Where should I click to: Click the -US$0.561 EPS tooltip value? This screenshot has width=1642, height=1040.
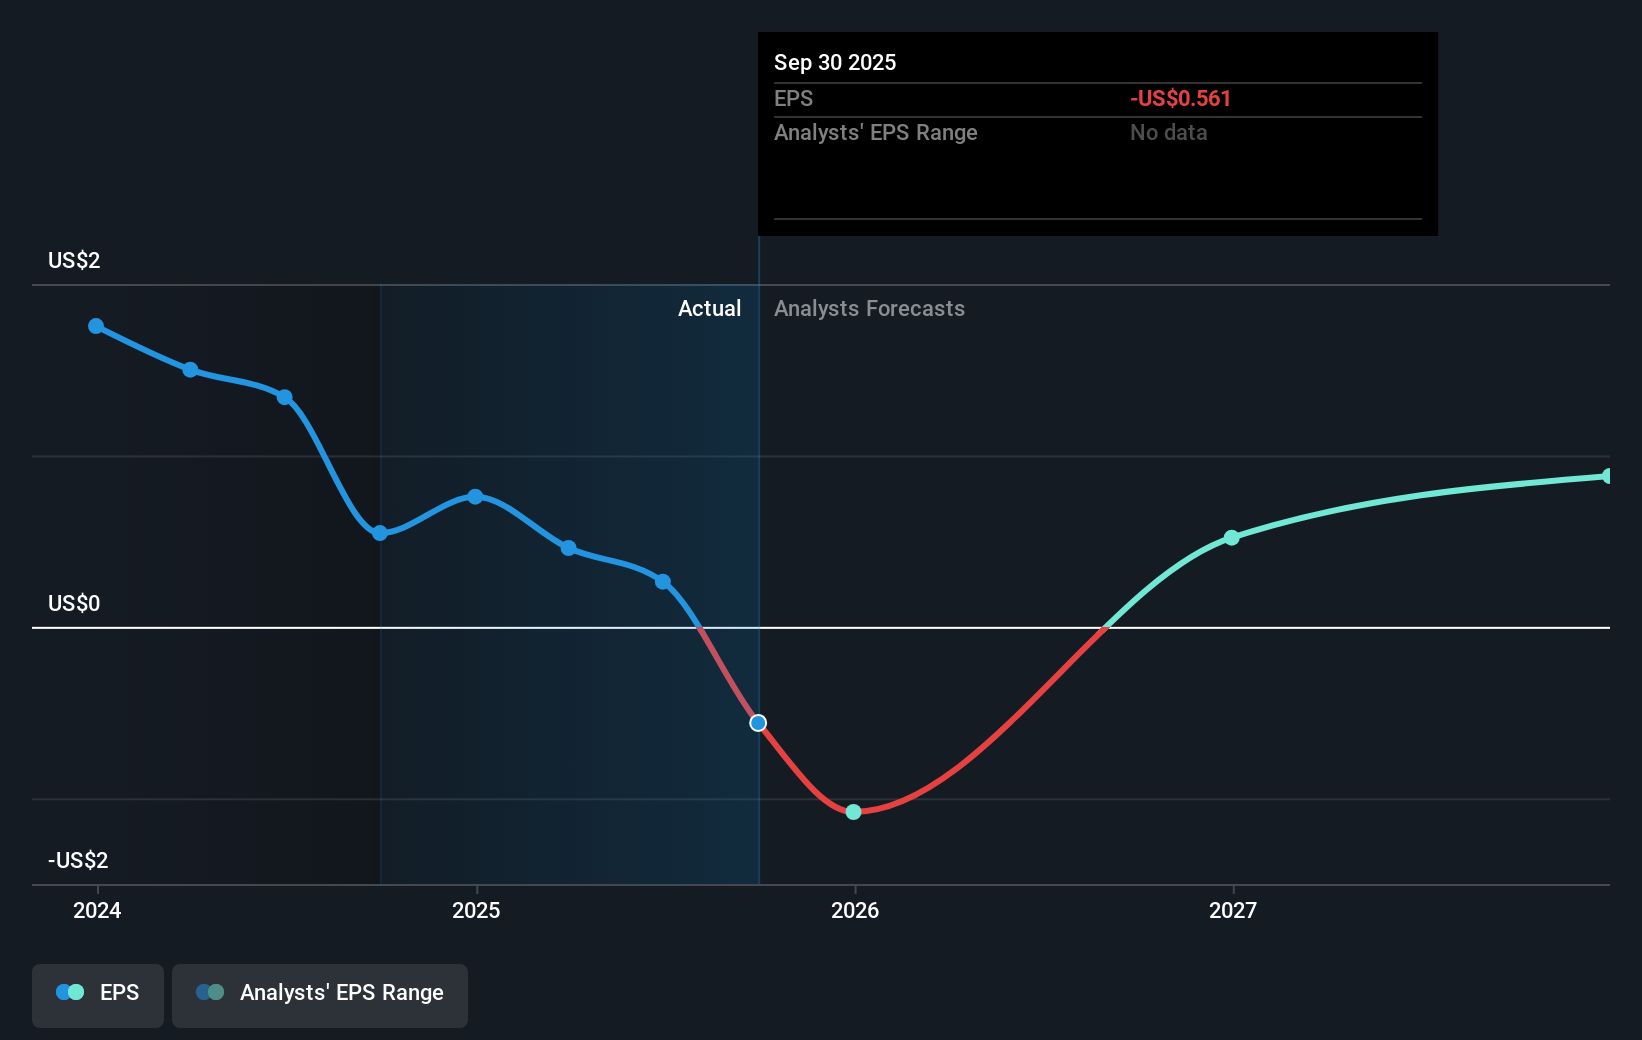point(1180,98)
